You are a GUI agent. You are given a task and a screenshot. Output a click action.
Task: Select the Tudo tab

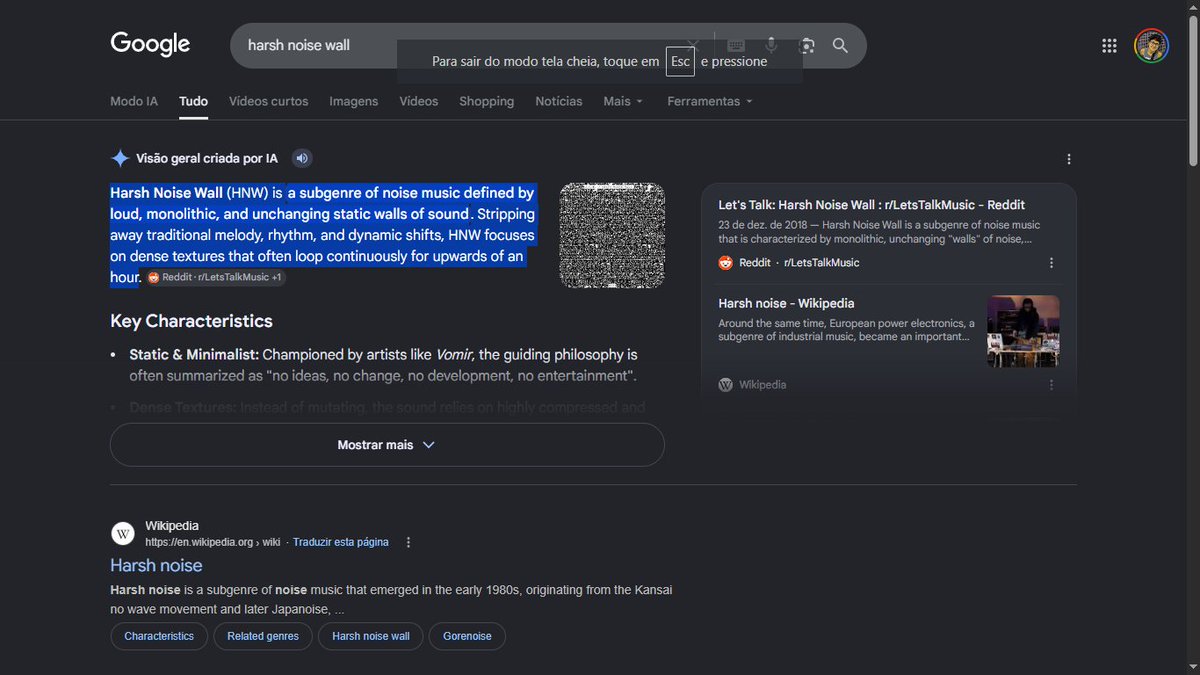pos(194,101)
